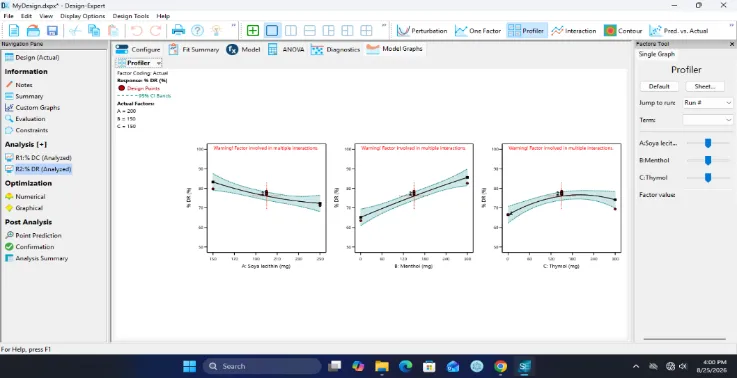Open the Display Options menu
The height and width of the screenshot is (378, 737).
[x=83, y=16]
